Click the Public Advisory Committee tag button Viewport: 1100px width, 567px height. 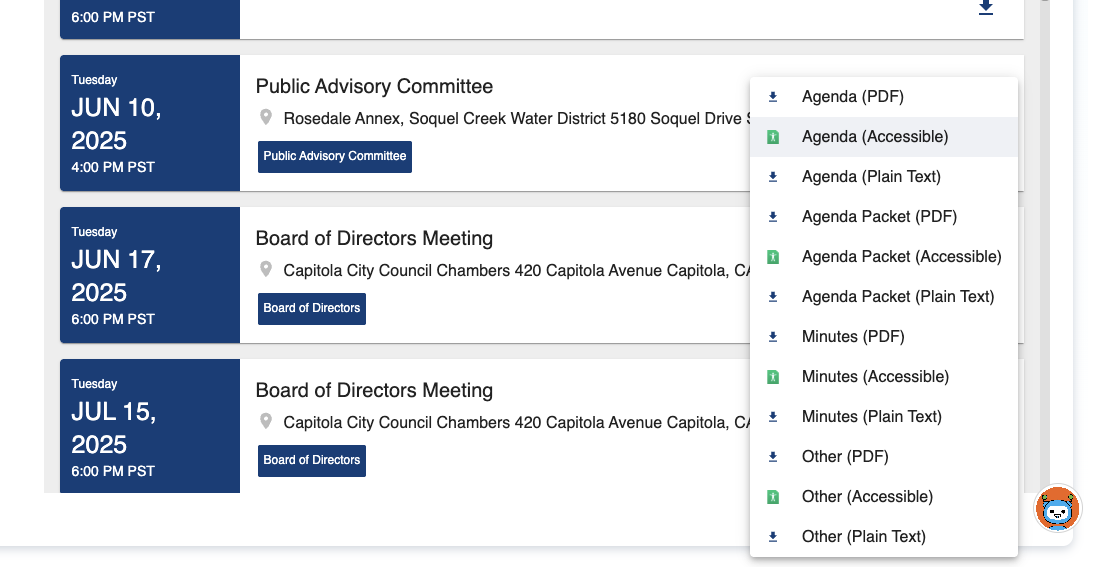[335, 156]
